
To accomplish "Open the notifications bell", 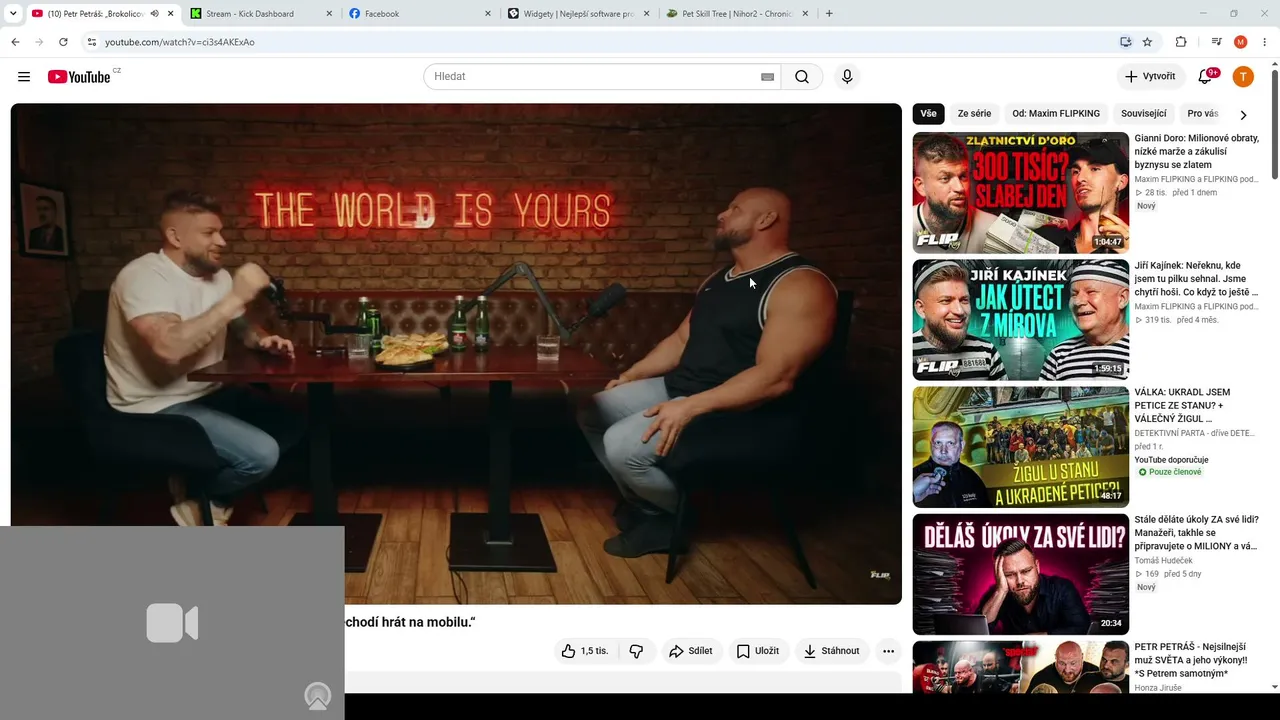I will point(1206,77).
